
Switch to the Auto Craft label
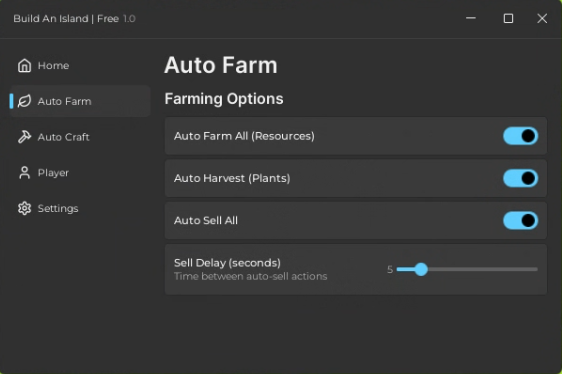coord(63,137)
